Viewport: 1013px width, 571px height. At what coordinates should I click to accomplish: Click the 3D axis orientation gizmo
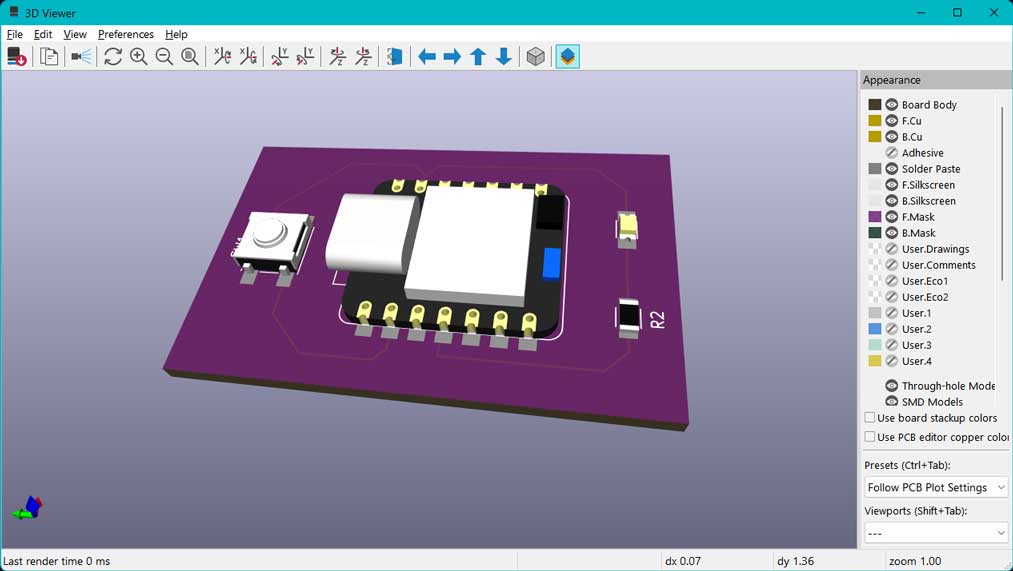28,508
